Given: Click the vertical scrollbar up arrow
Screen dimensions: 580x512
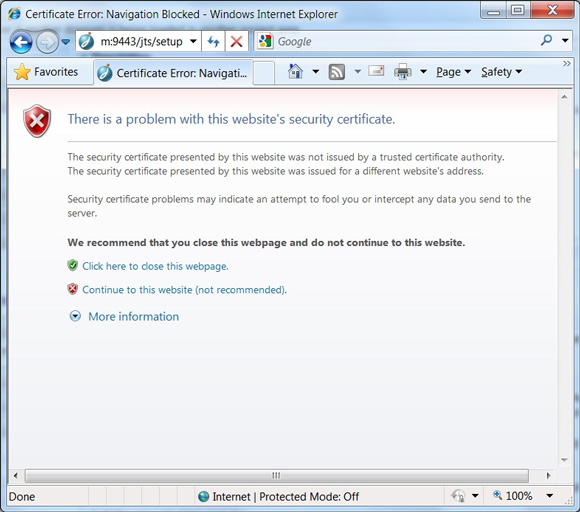Looking at the screenshot, I should [x=564, y=97].
